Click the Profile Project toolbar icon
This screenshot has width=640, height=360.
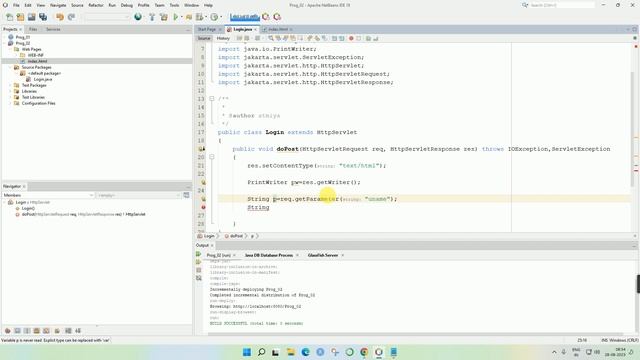[200, 17]
